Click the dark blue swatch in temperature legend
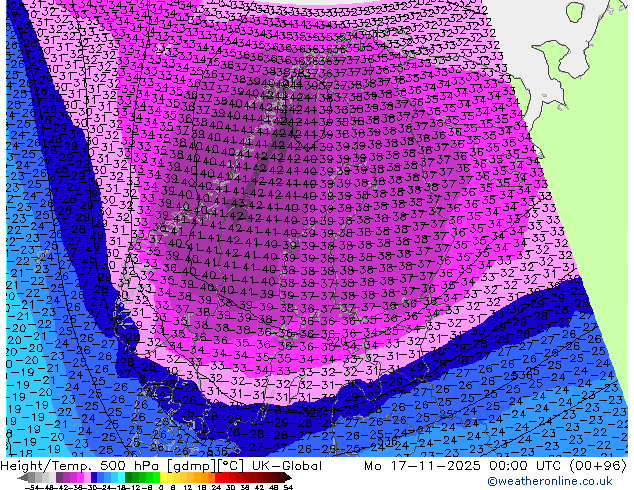 [x=94, y=477]
